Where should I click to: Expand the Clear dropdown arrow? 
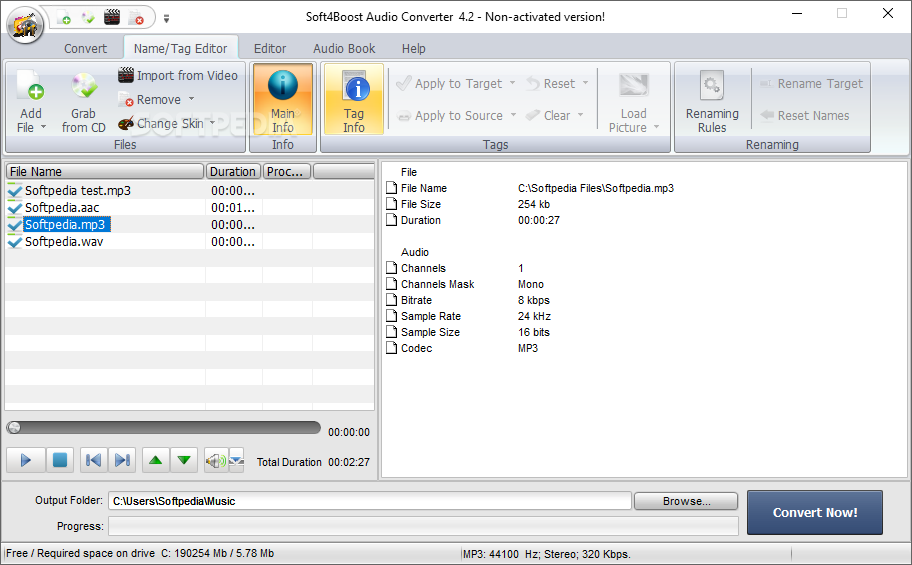point(580,115)
